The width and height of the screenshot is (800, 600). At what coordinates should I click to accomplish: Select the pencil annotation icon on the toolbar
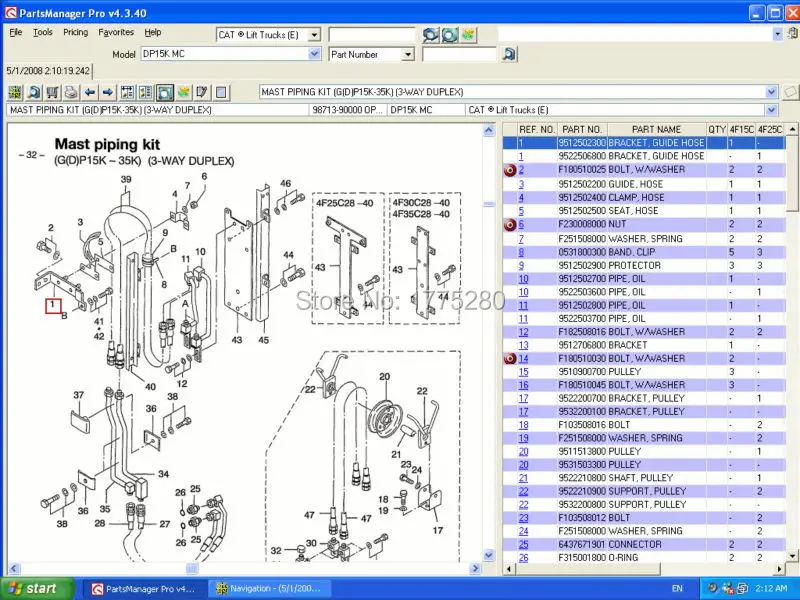202,91
